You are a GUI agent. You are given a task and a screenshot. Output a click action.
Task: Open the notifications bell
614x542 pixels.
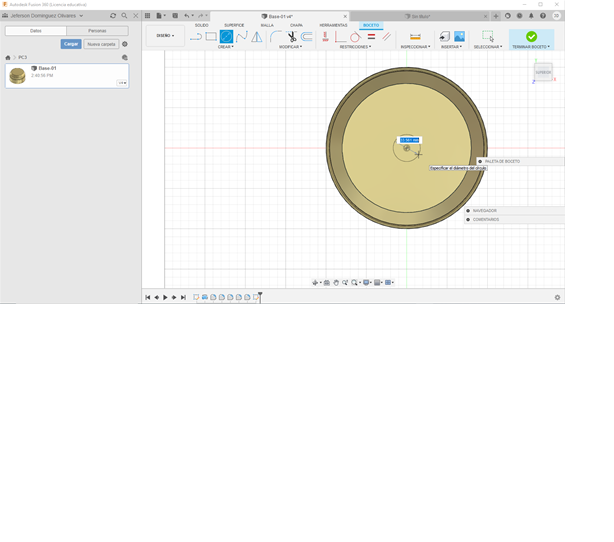pos(531,16)
